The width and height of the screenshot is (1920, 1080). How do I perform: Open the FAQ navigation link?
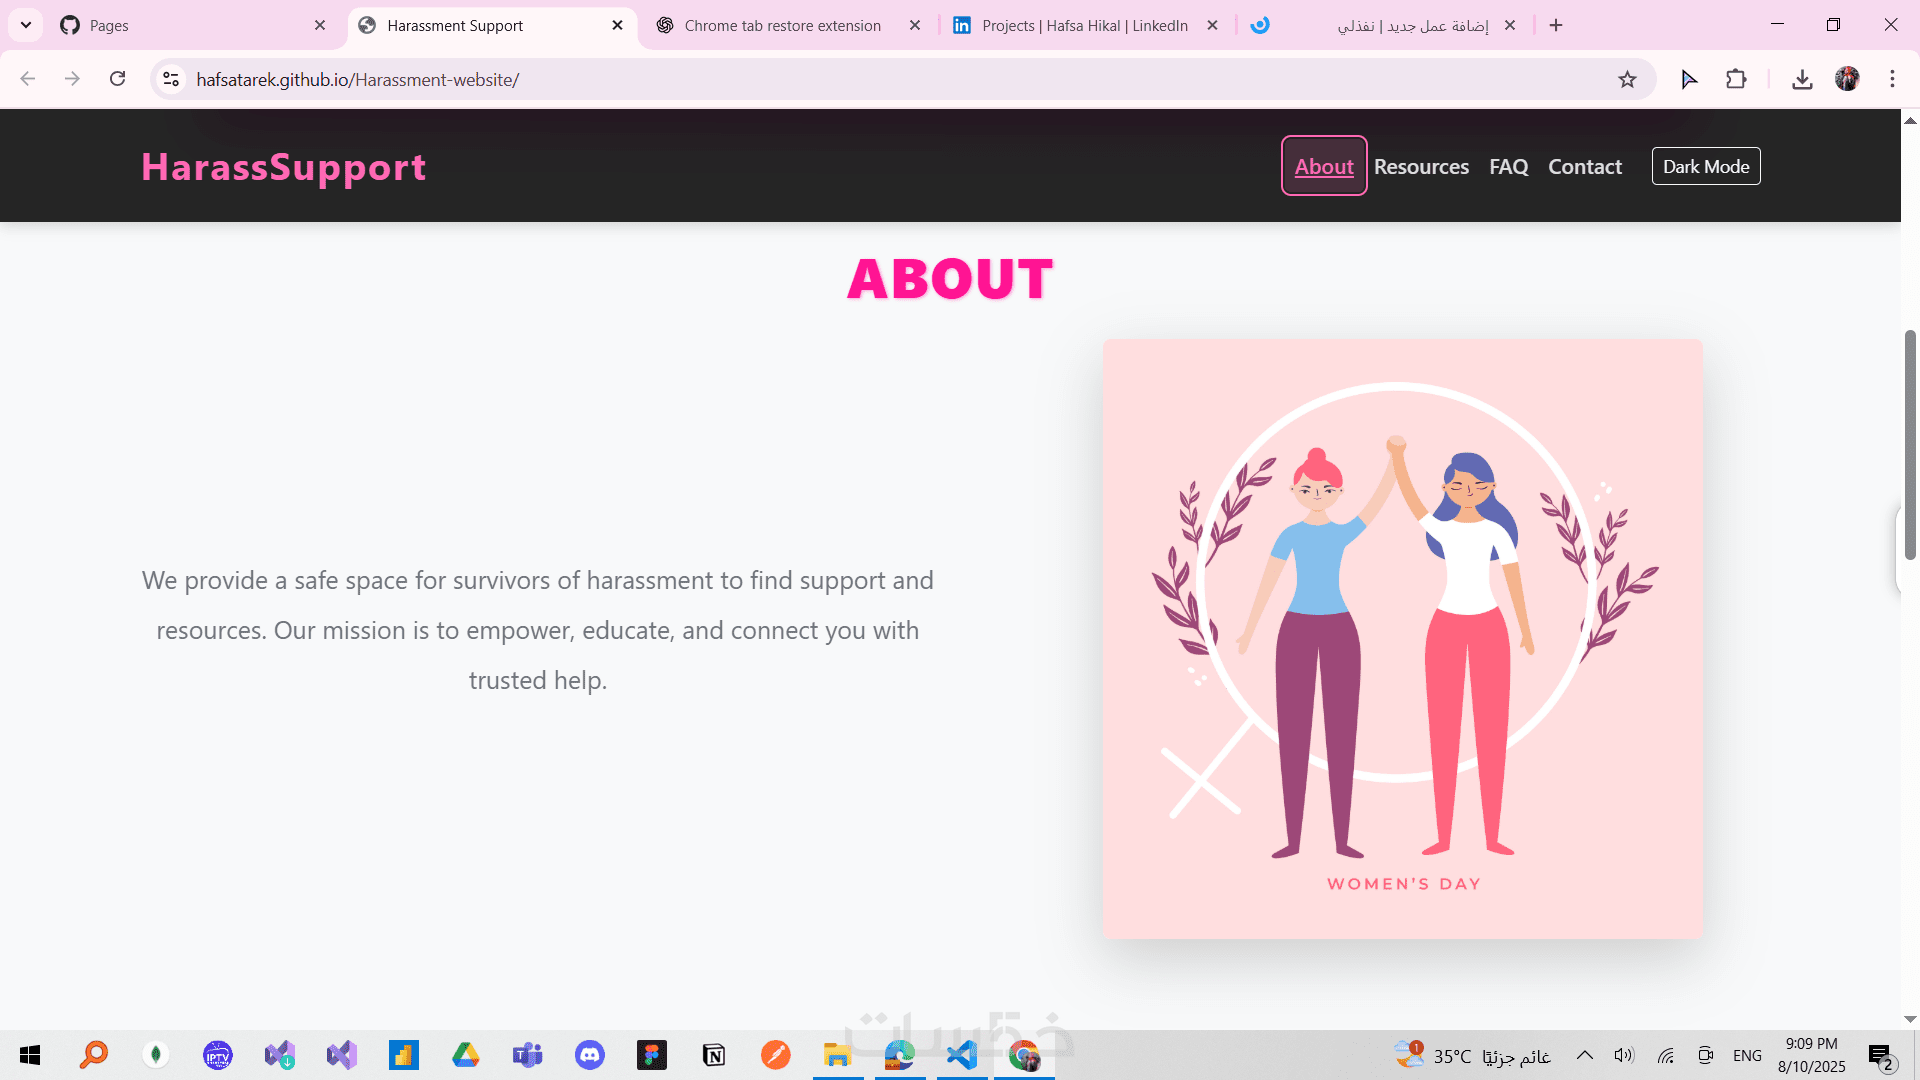pos(1508,167)
